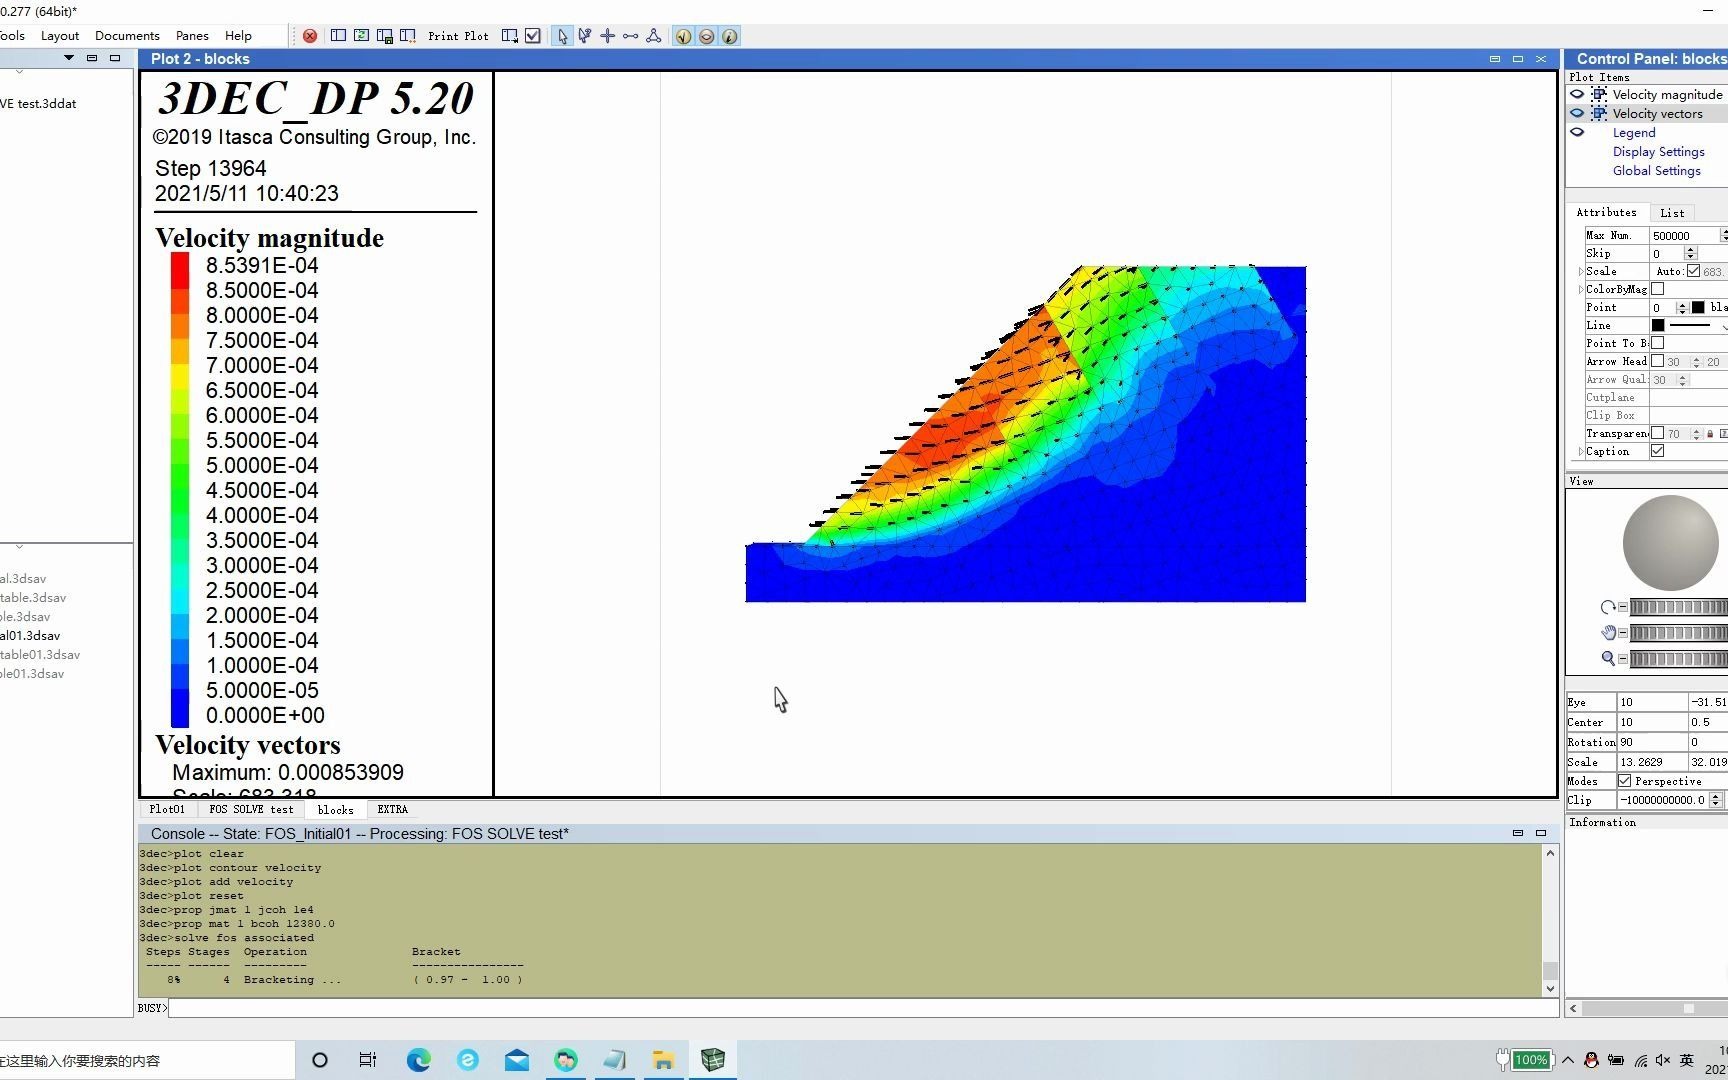Image resolution: width=1728 pixels, height=1080 pixels.
Task: Uncheck the Caption checkbox
Action: point(1657,451)
